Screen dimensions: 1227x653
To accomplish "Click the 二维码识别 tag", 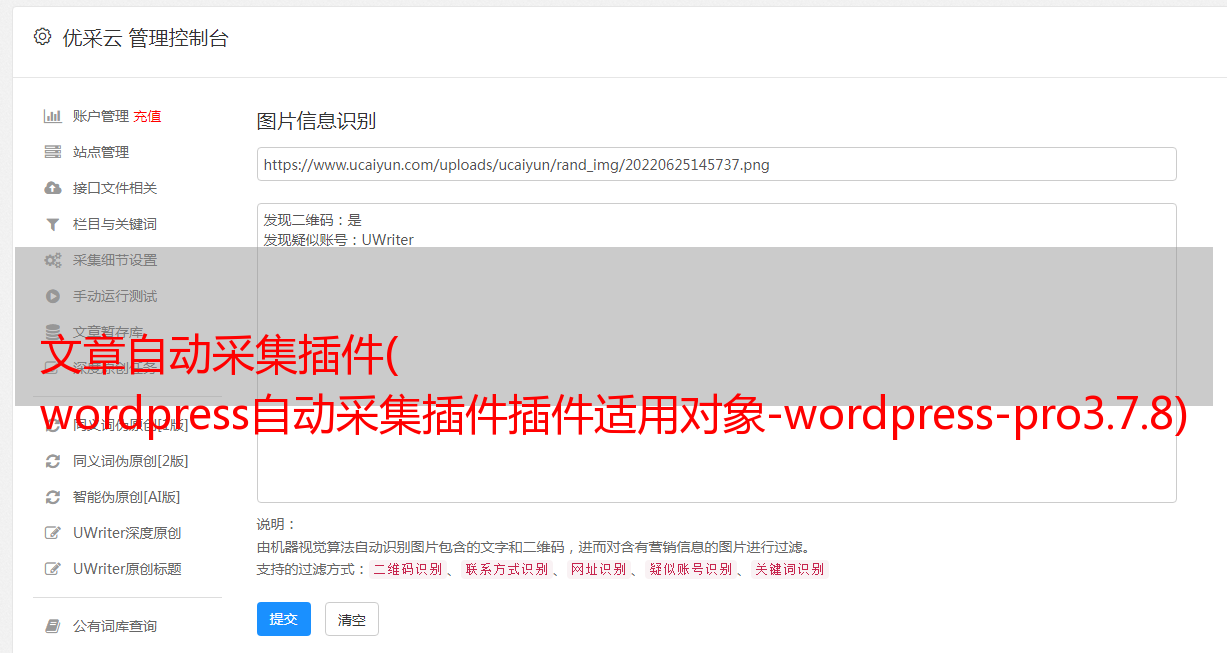I will 407,569.
